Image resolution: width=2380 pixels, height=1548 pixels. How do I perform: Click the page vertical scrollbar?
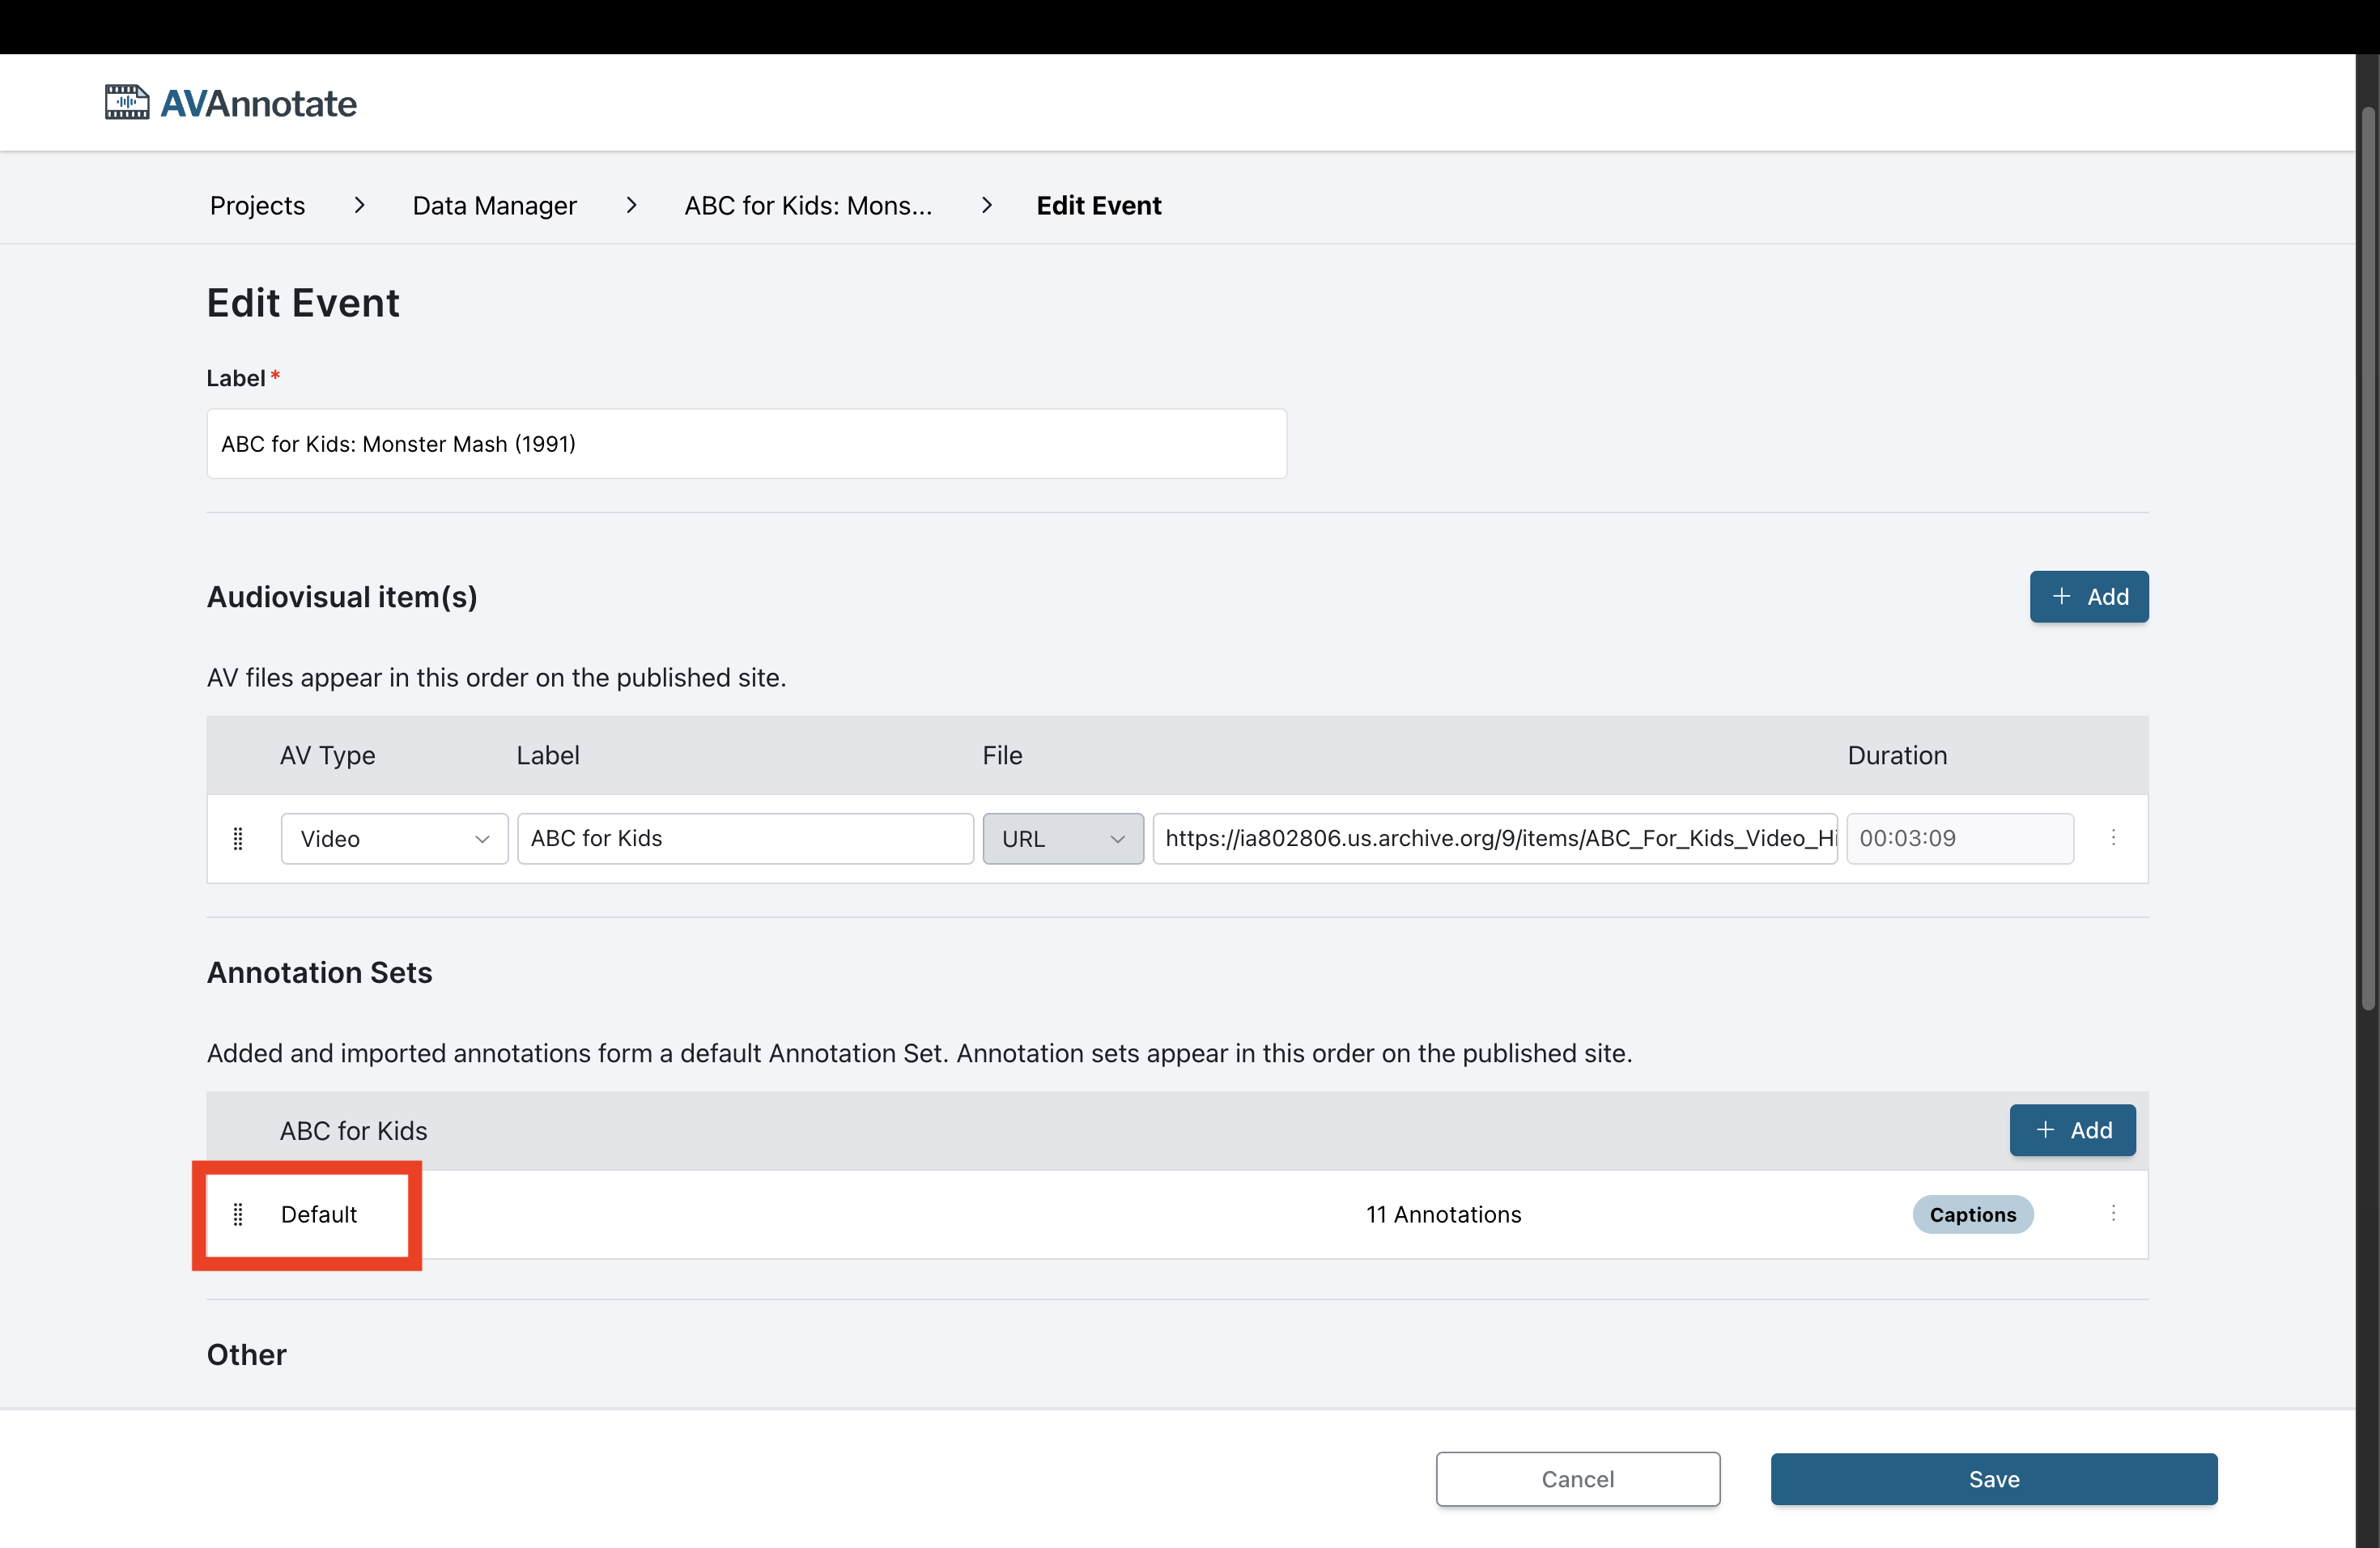2367,560
